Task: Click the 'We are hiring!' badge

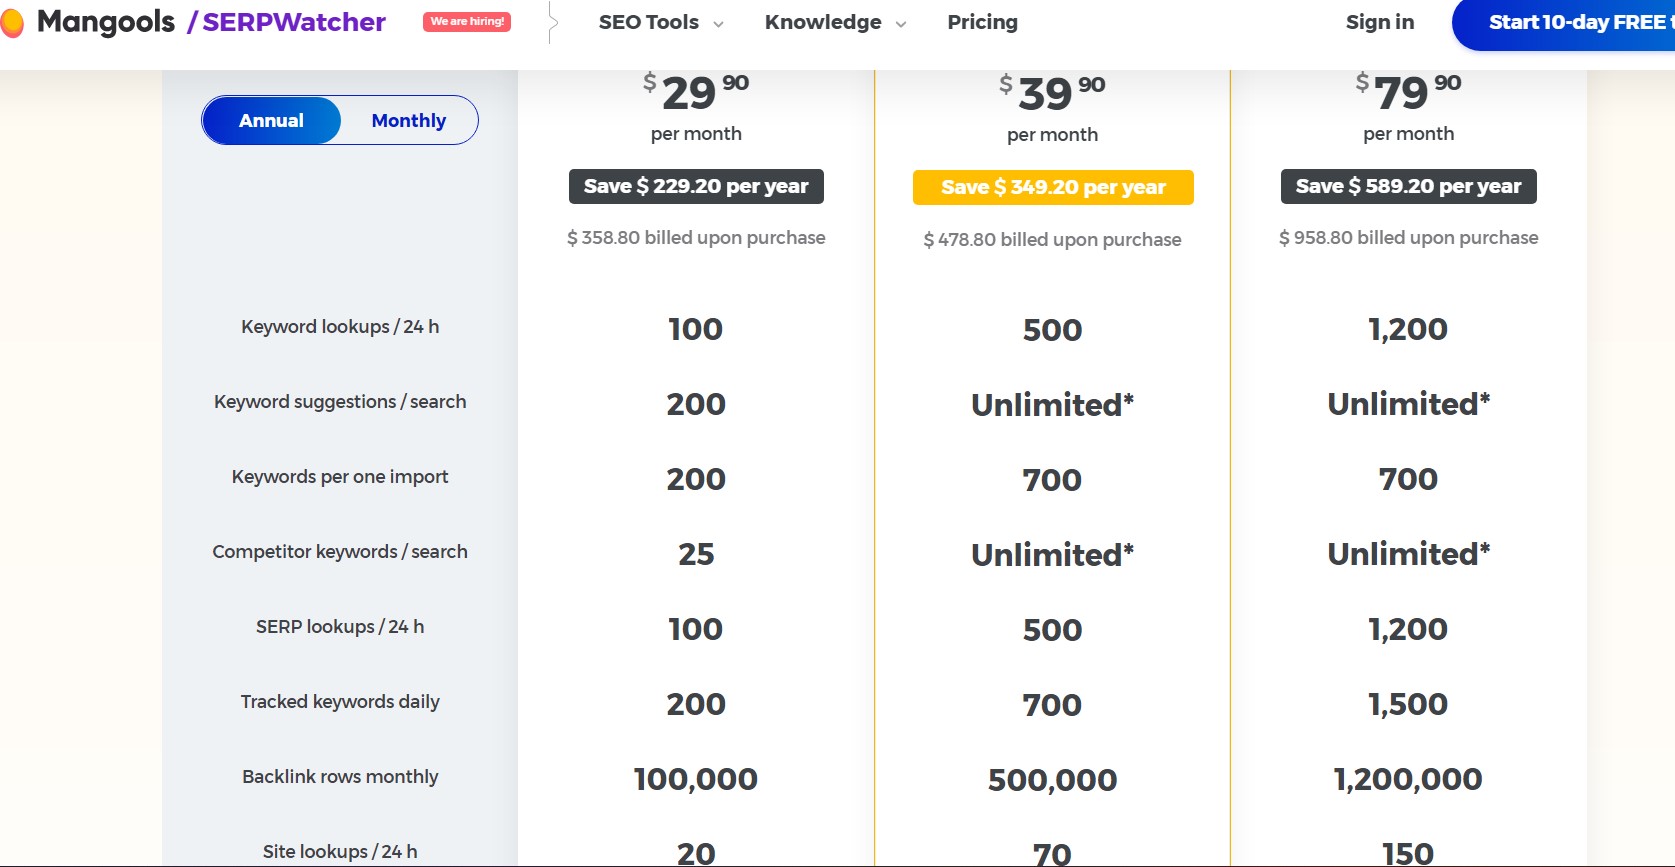Action: coord(467,21)
